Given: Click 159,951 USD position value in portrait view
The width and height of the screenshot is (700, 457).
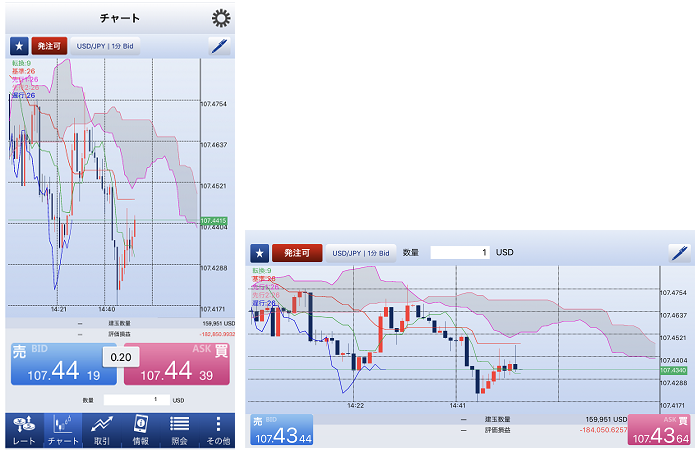Looking at the screenshot, I should click(218, 324).
